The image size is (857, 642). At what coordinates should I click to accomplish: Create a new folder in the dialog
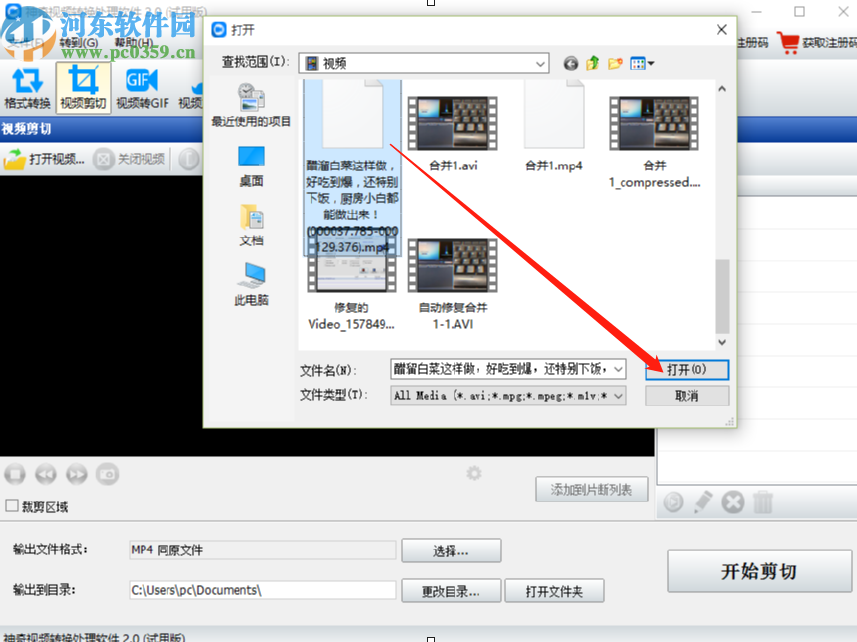pyautogui.click(x=615, y=63)
